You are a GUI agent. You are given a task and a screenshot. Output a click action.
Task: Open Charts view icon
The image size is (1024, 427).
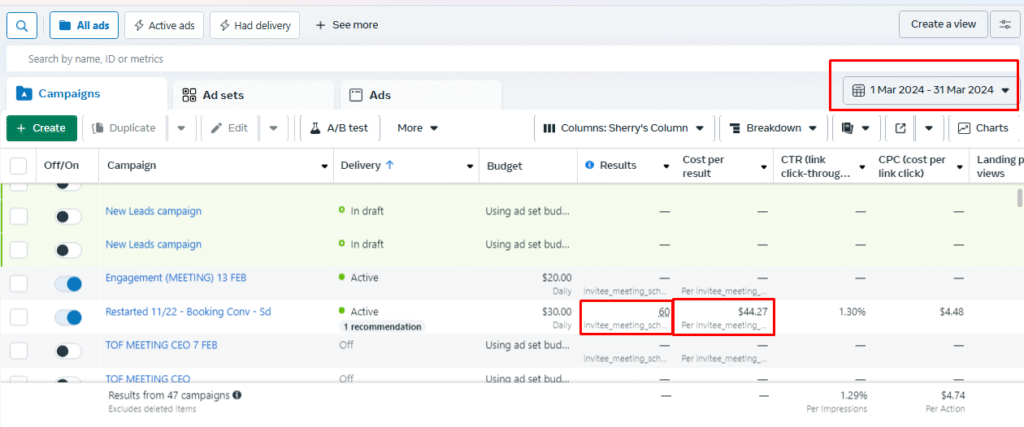[964, 128]
